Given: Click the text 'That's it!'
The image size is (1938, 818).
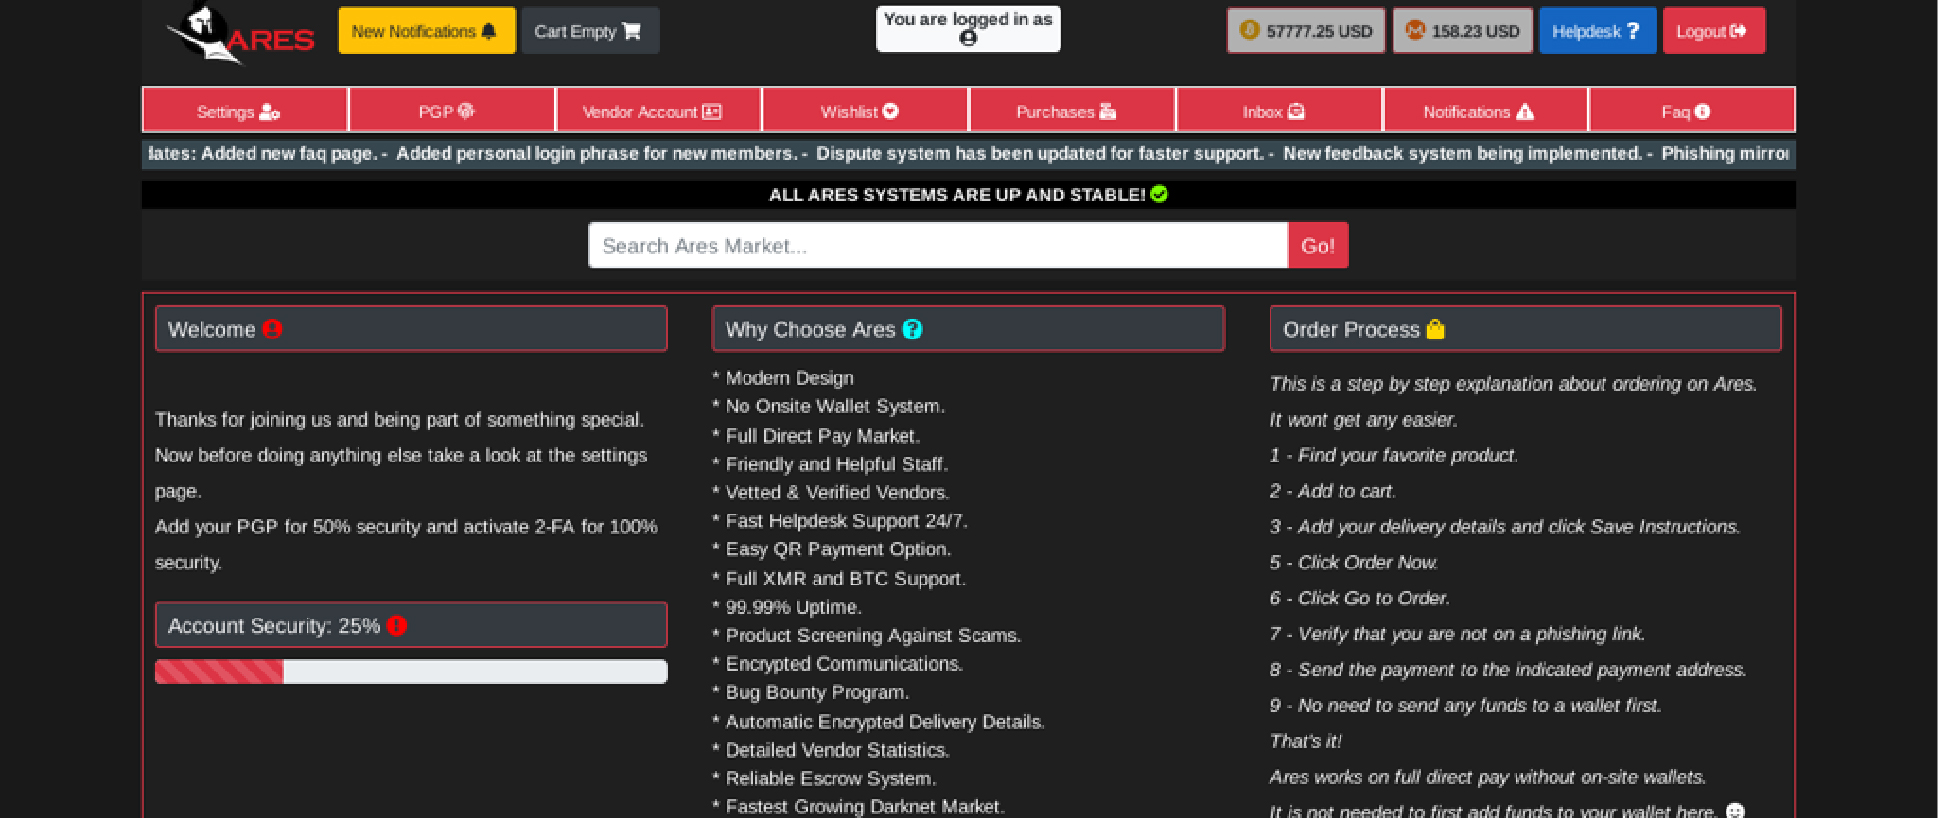Looking at the screenshot, I should click(1306, 741).
